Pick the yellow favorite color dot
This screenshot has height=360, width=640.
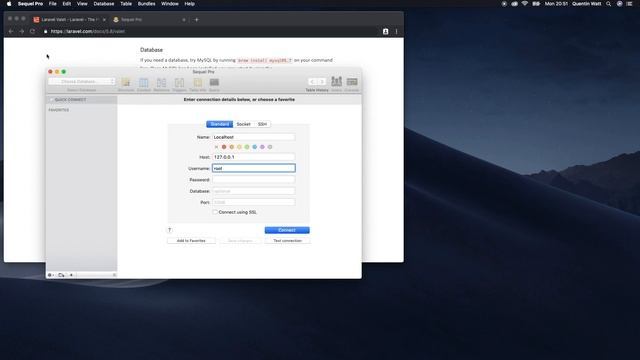(239, 147)
